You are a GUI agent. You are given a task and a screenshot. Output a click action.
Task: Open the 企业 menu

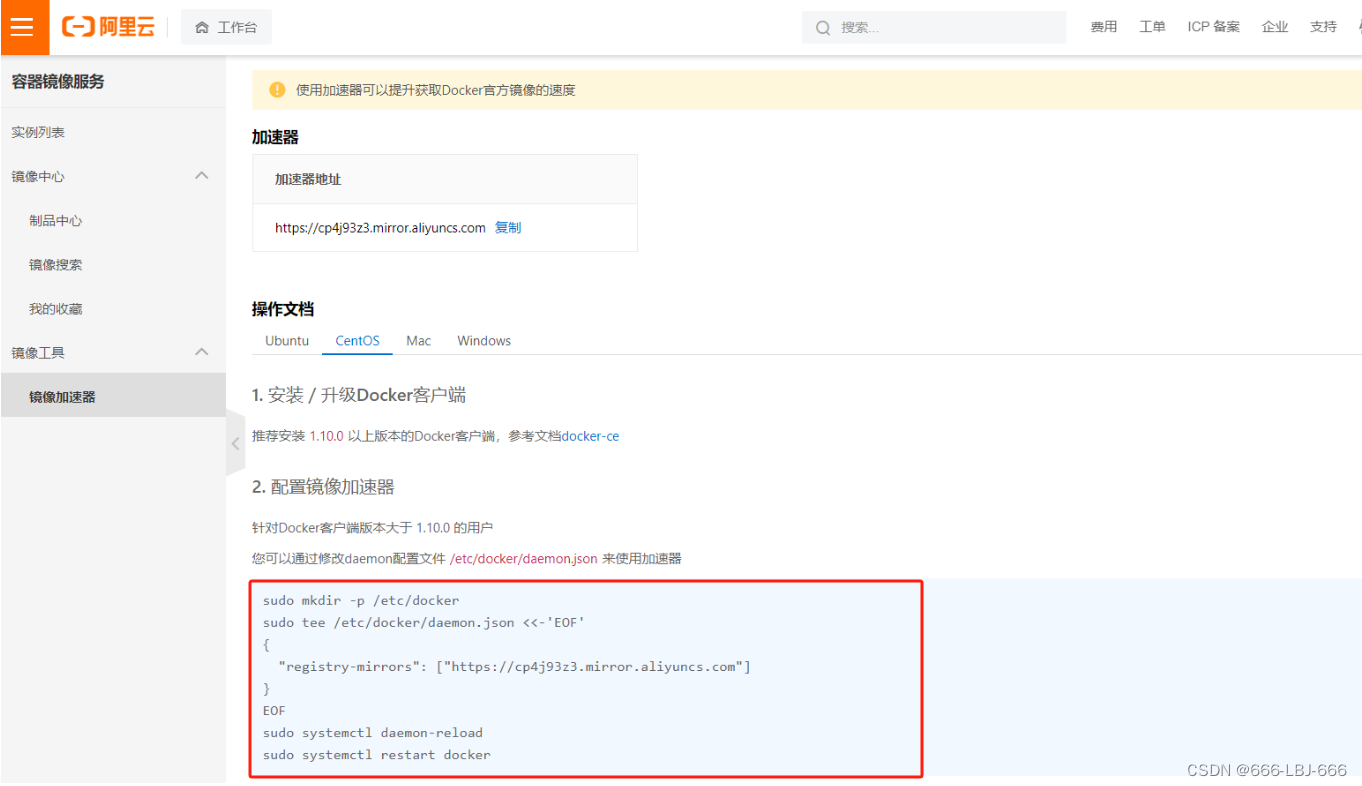tap(1275, 27)
